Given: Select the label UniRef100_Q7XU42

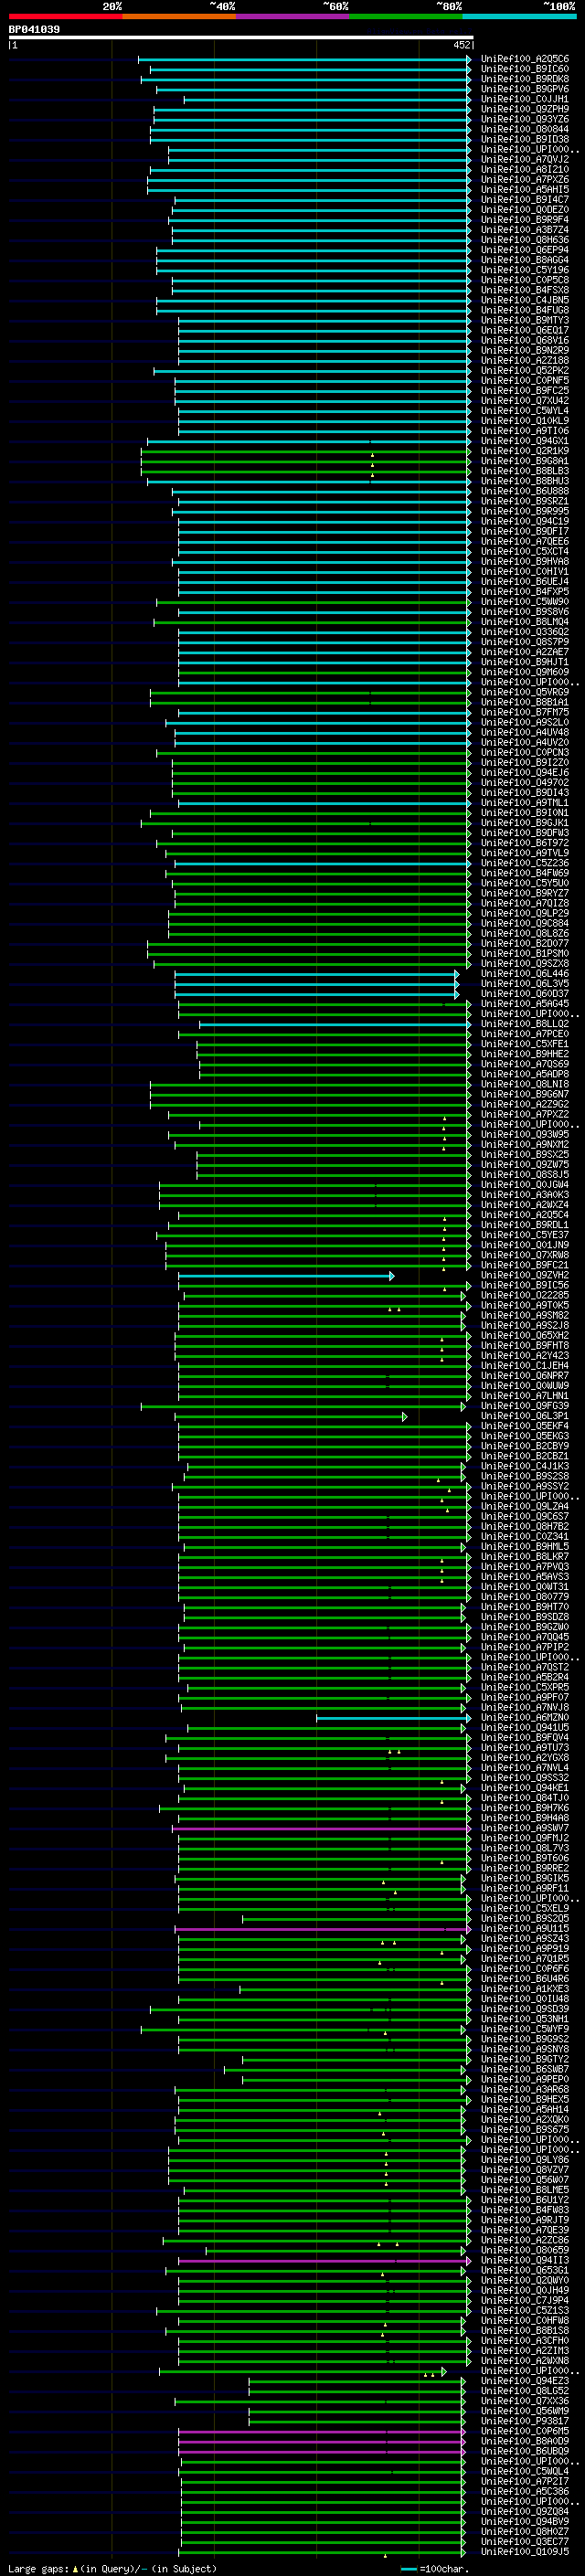Looking at the screenshot, I should pos(525,402).
